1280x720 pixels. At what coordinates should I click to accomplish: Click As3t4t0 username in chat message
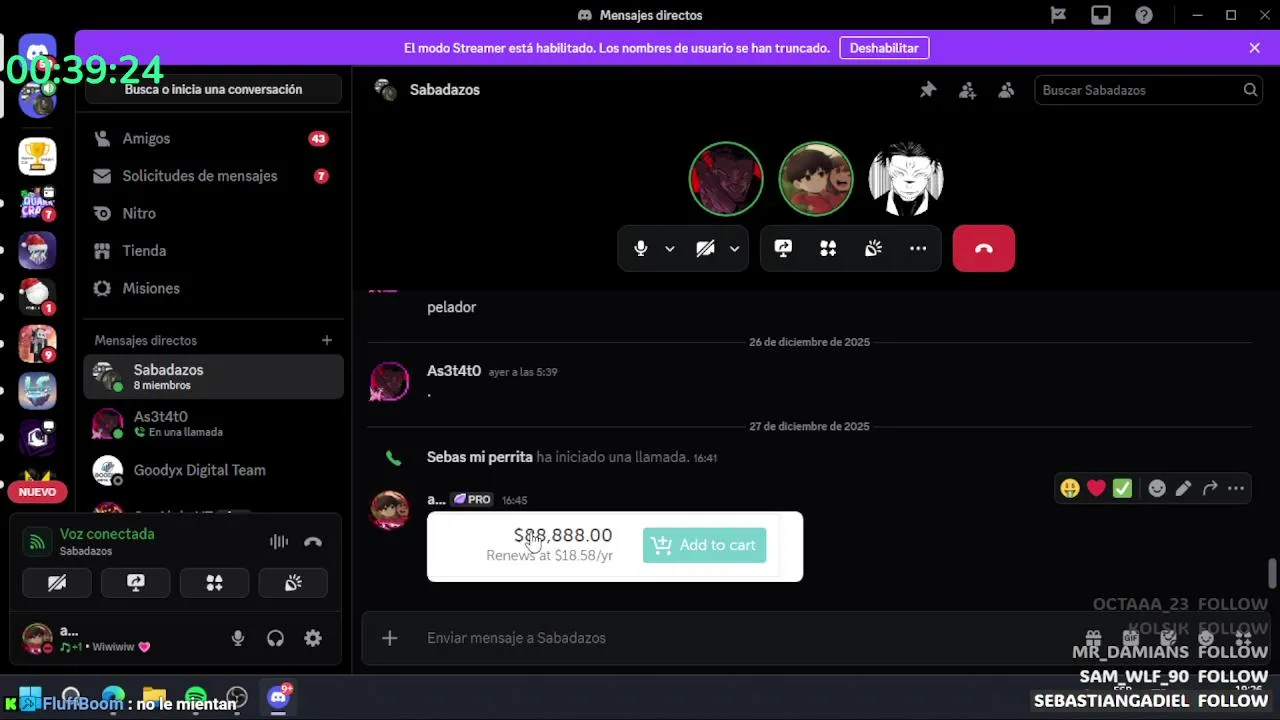click(x=454, y=371)
